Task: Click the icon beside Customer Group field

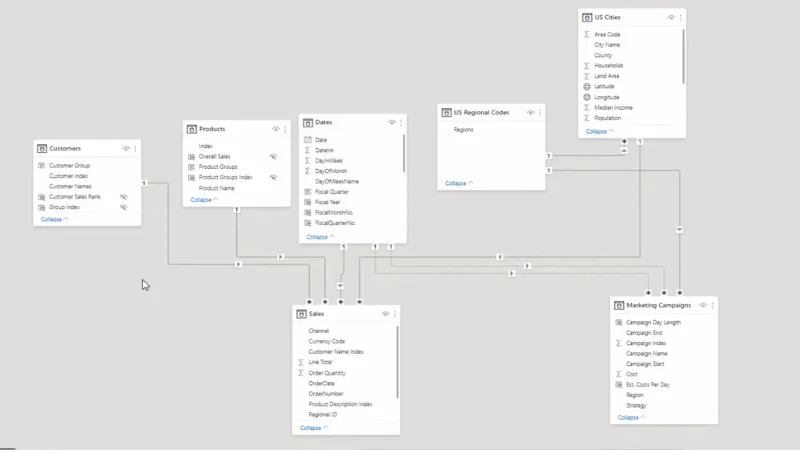Action: tap(42, 165)
